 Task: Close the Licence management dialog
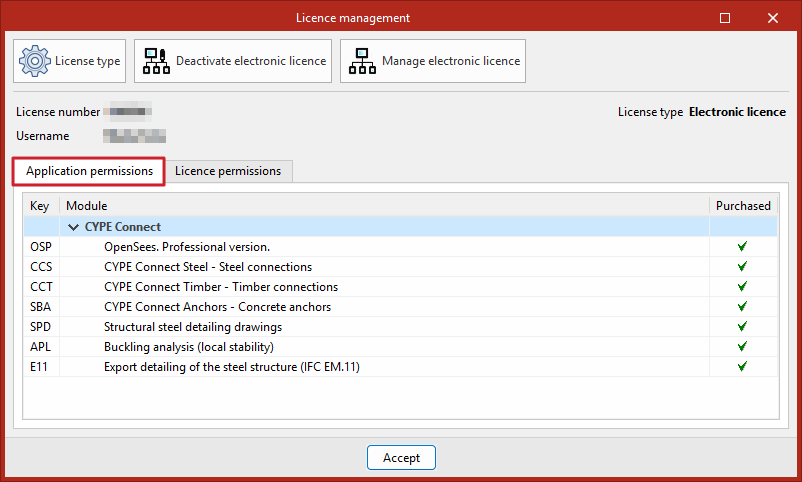tap(773, 18)
